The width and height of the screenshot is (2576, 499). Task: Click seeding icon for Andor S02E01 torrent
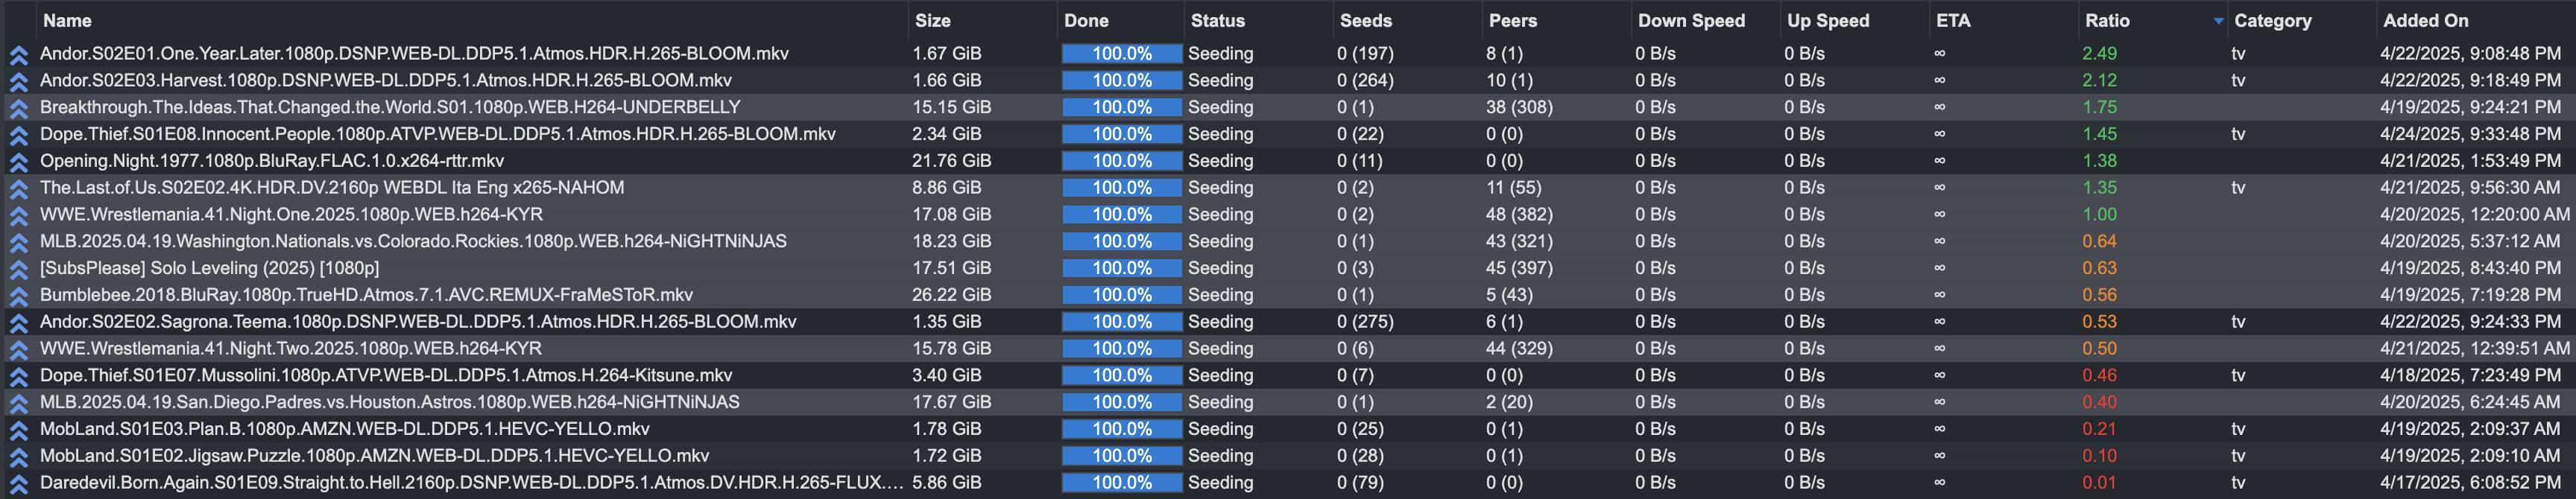coord(18,55)
